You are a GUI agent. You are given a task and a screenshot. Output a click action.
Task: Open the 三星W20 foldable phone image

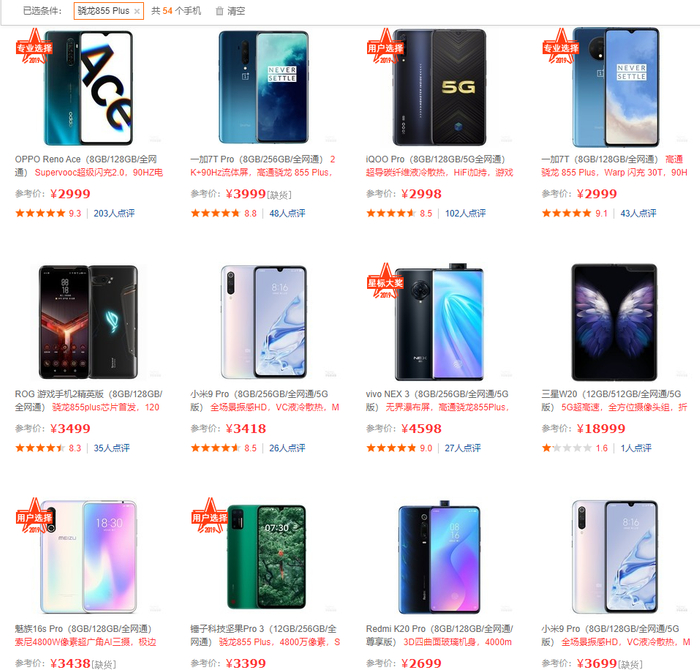coord(614,322)
